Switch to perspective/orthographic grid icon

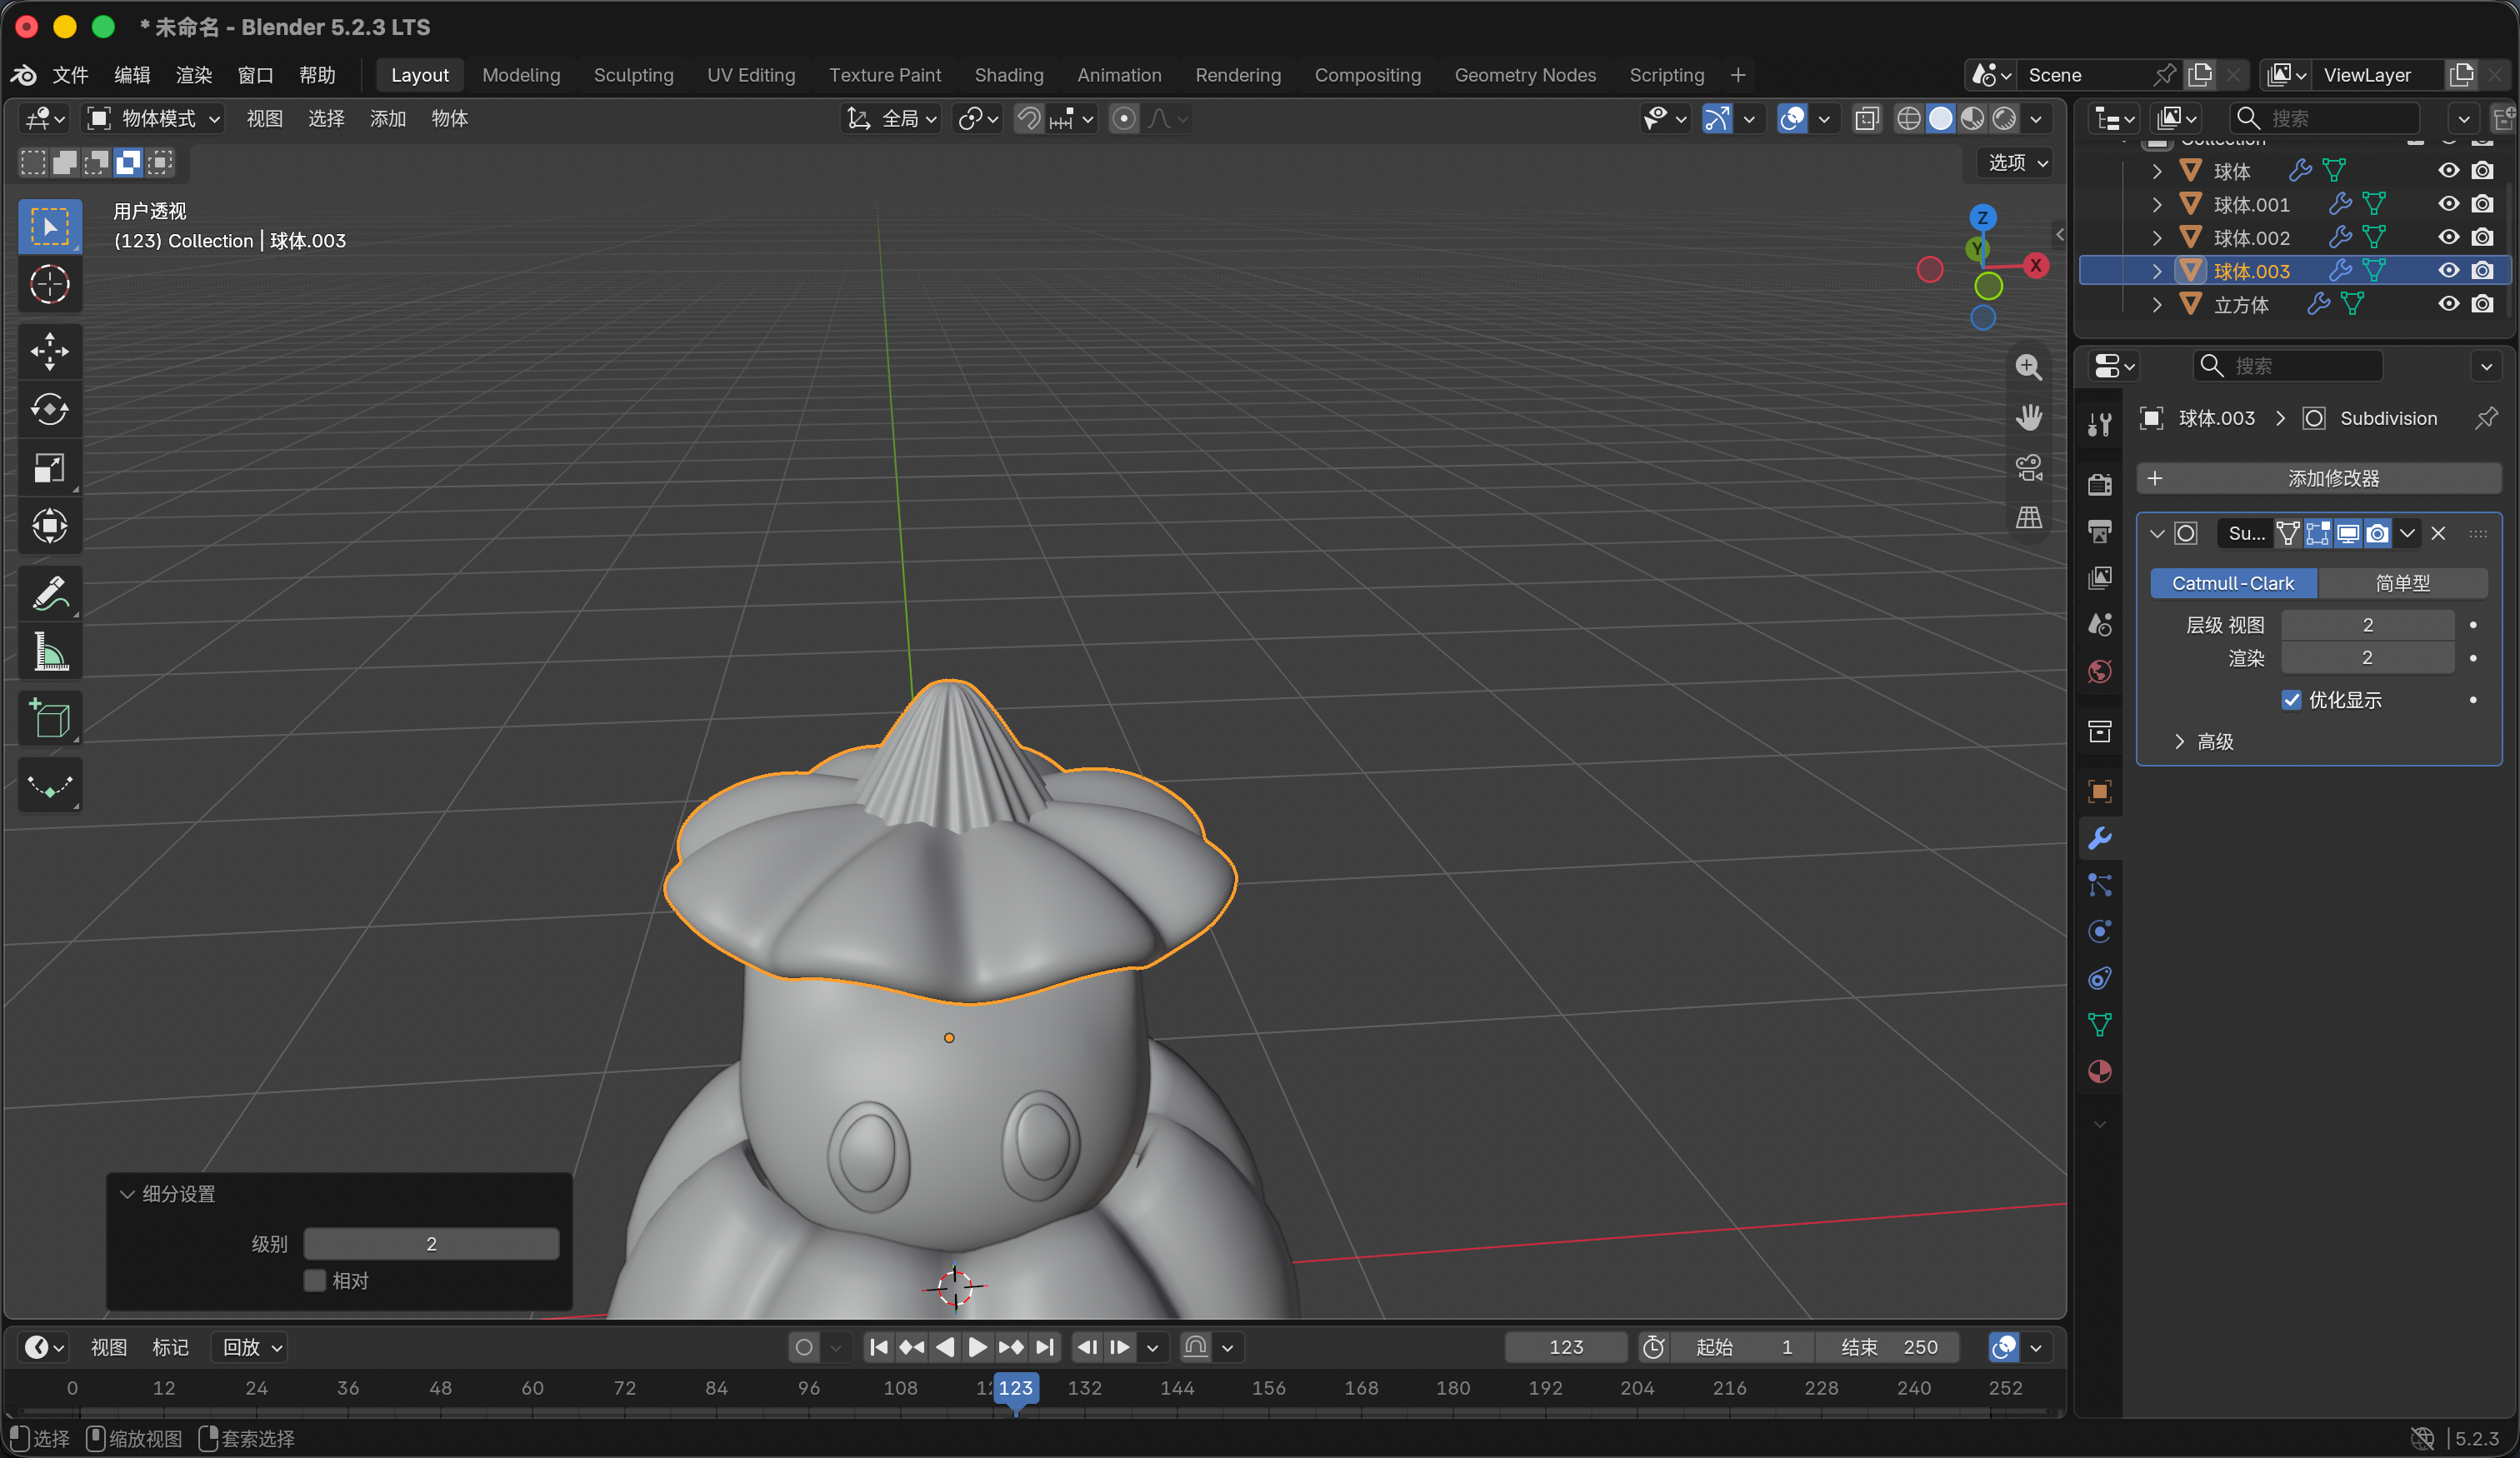tap(2028, 517)
